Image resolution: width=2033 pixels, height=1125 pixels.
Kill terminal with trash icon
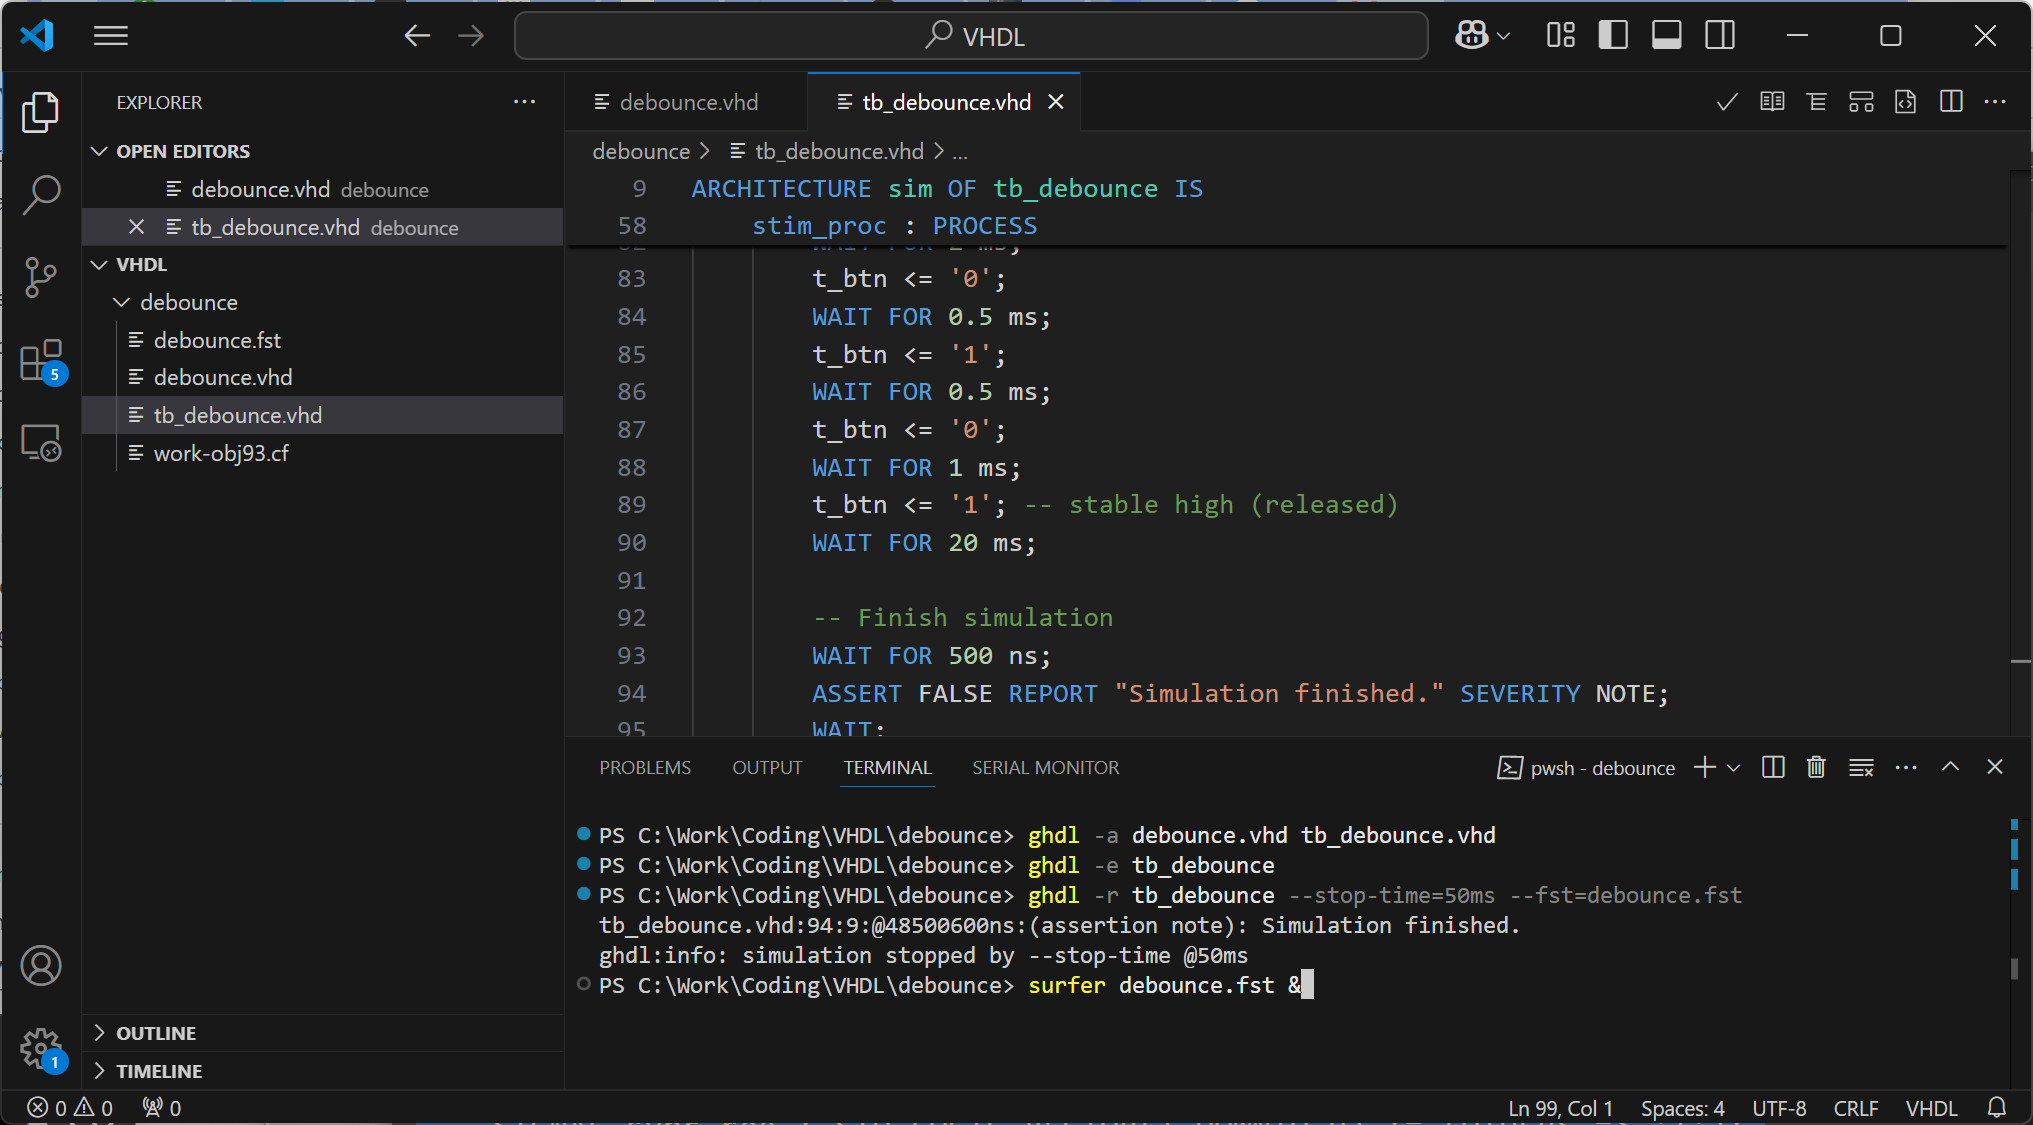pyautogui.click(x=1816, y=767)
